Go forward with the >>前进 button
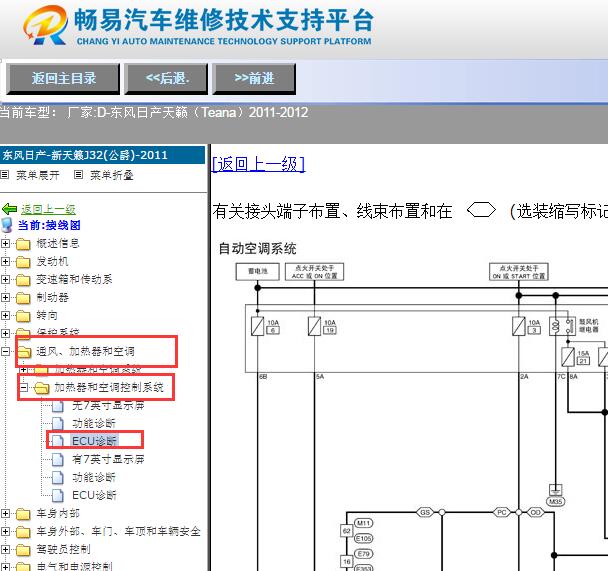The height and width of the screenshot is (571, 608). (x=254, y=79)
